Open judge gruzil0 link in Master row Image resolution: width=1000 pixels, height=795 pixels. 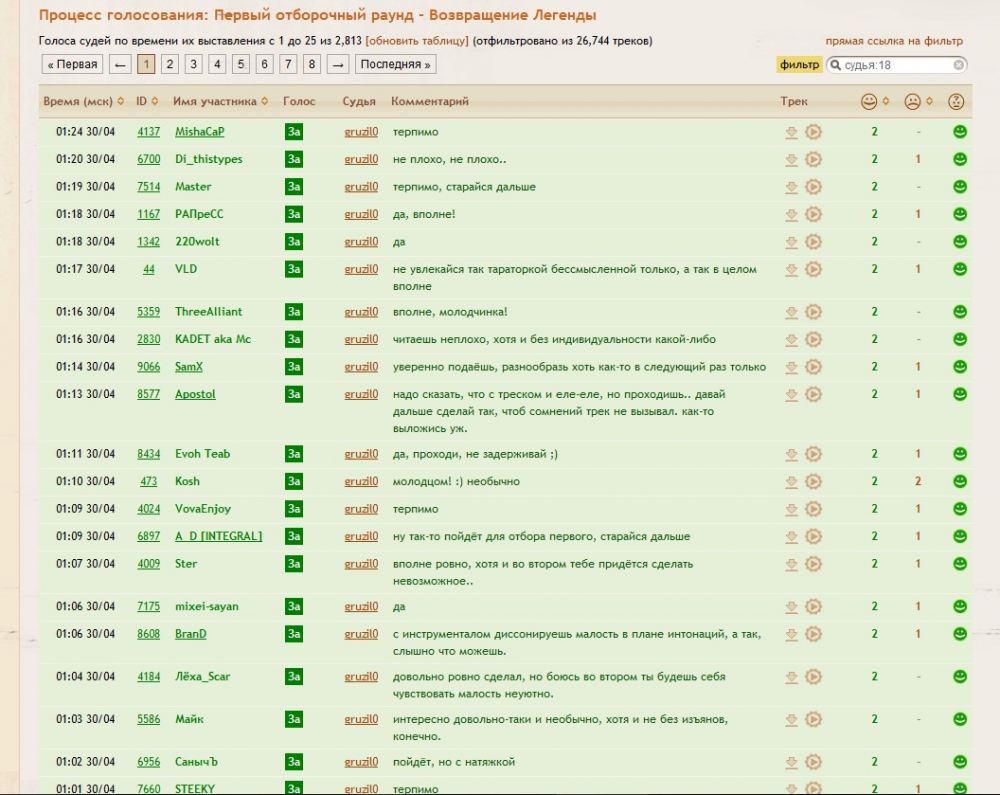tap(361, 187)
